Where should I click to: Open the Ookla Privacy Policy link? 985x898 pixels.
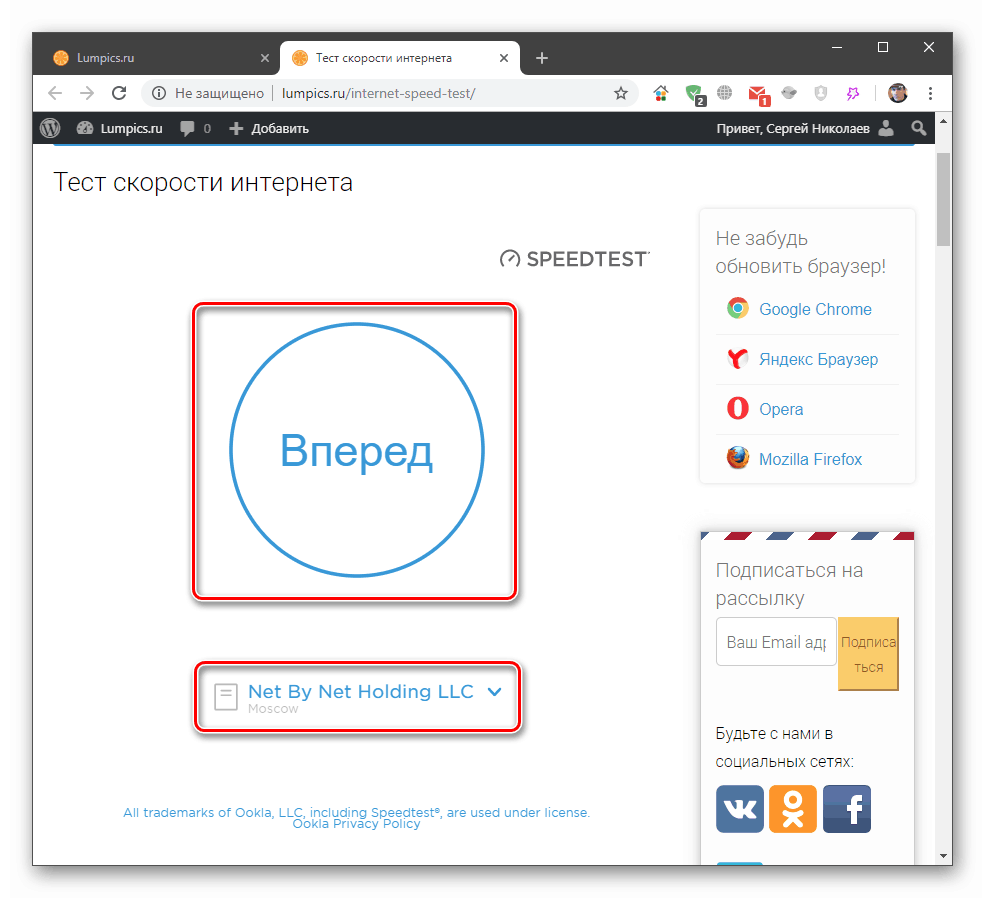356,824
